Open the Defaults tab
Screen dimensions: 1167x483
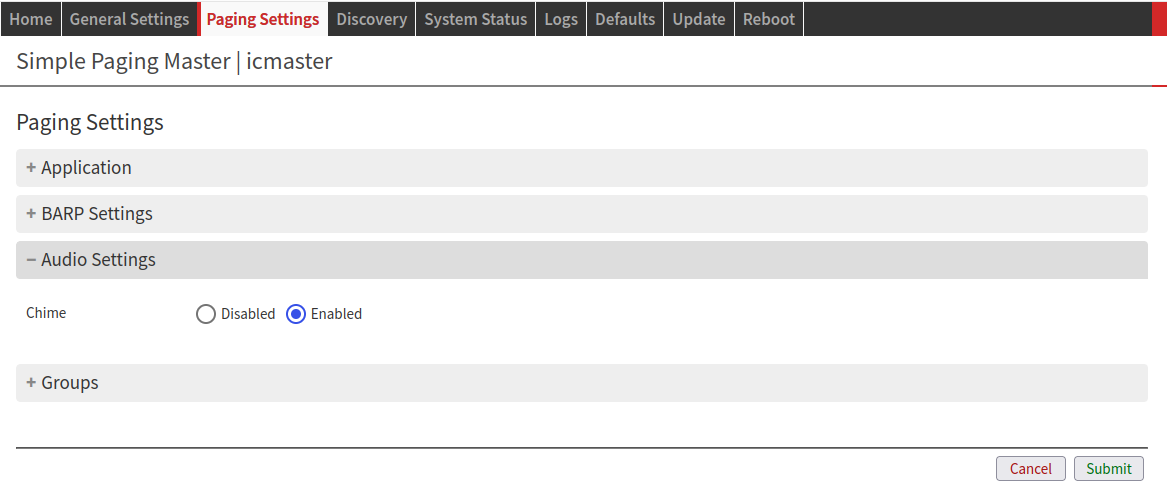(x=625, y=19)
